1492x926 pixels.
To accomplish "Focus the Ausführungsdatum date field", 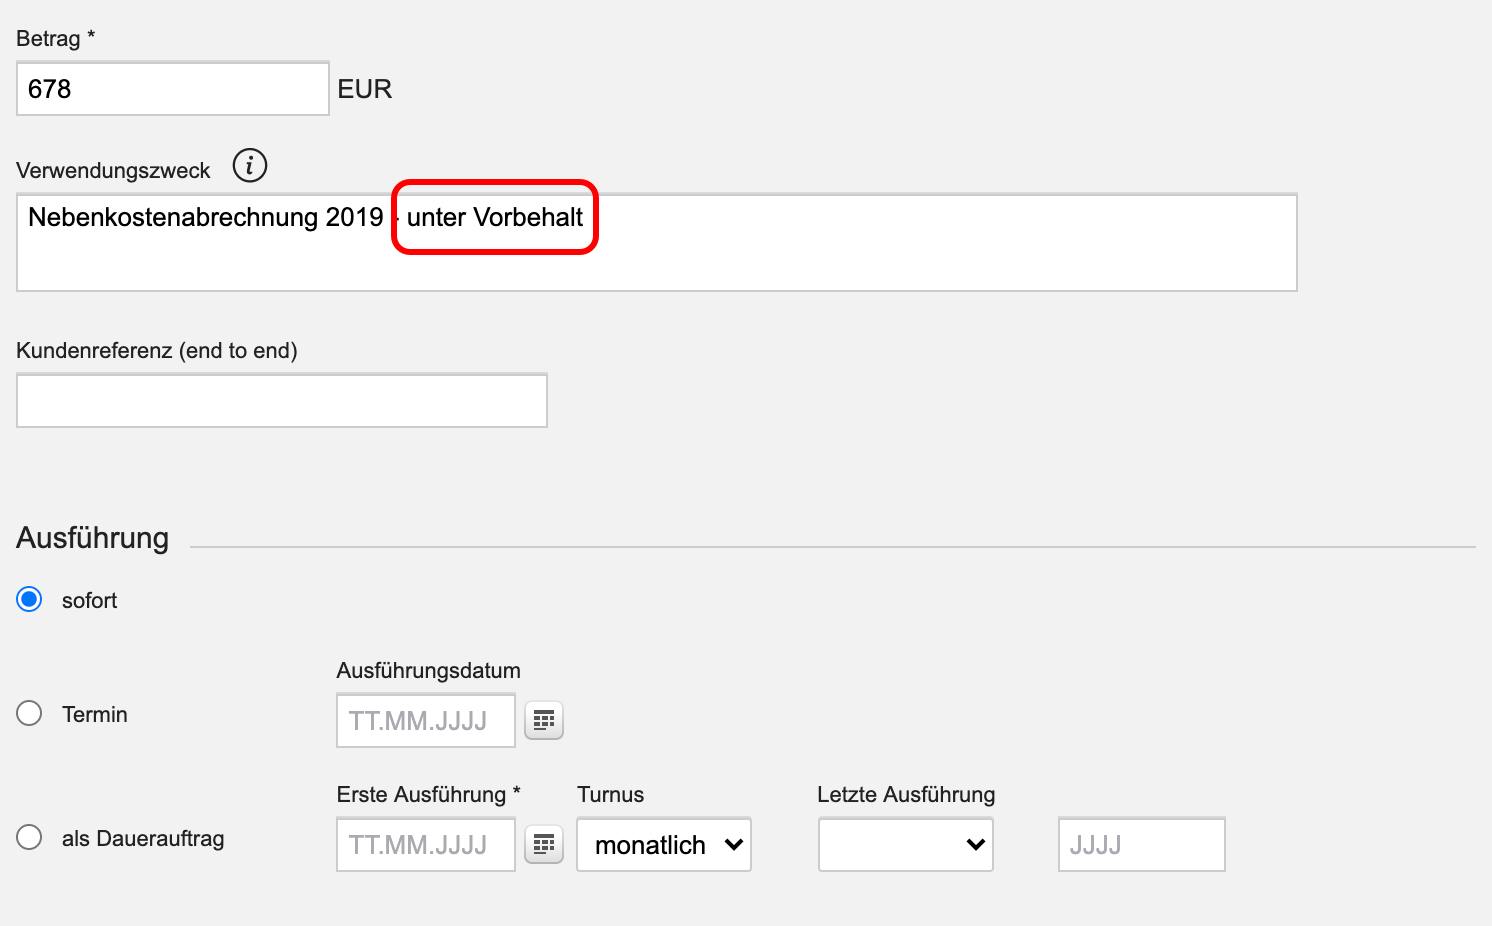I will 425,720.
